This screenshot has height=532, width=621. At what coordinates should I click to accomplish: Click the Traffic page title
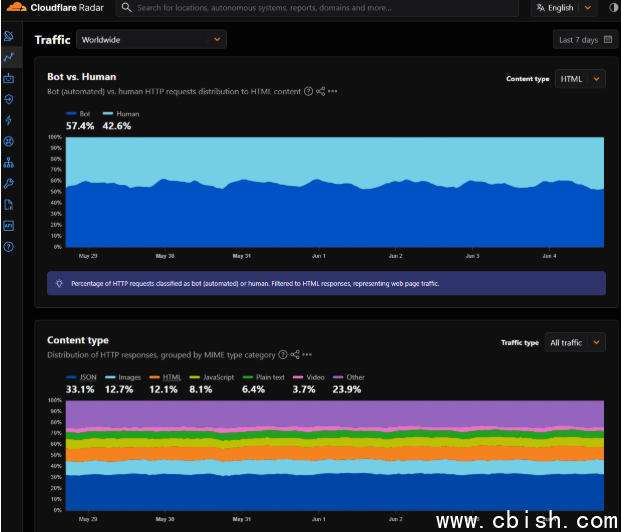click(x=52, y=40)
